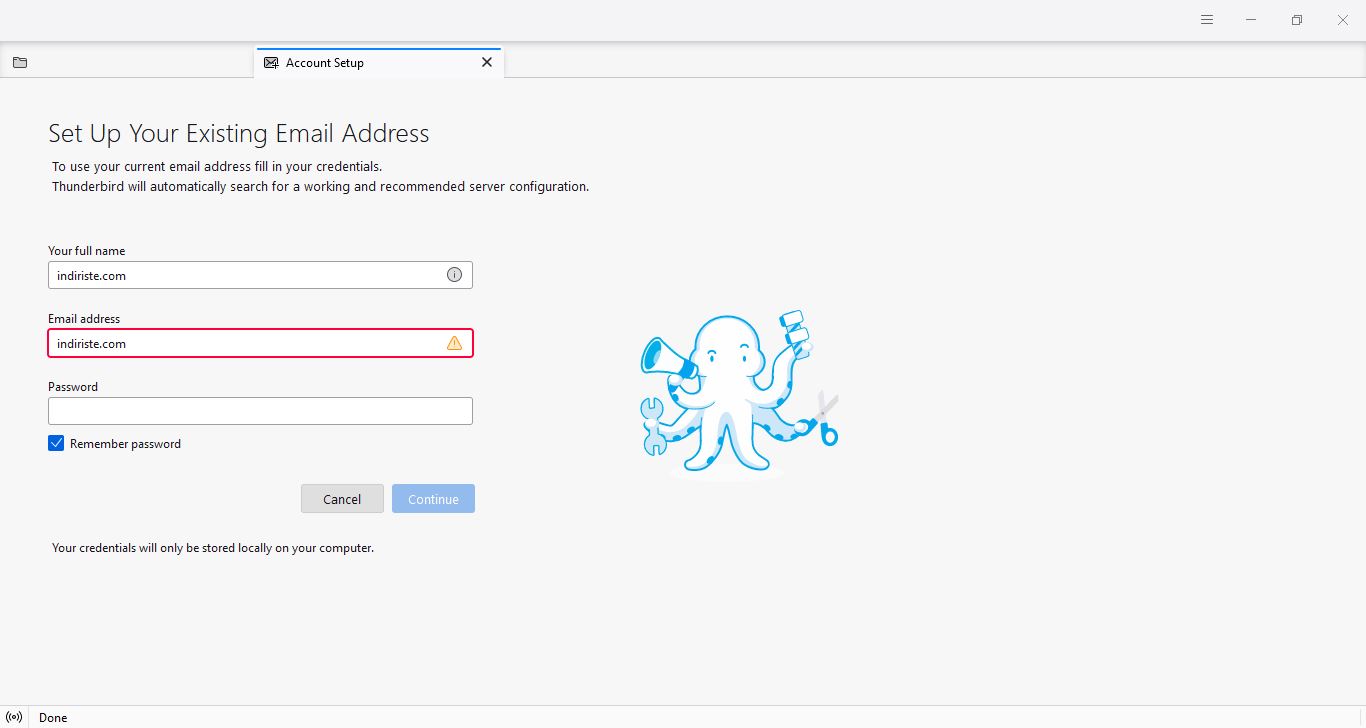Minimize the Thunderbird window
This screenshot has height=728, width=1366.
tap(1251, 20)
